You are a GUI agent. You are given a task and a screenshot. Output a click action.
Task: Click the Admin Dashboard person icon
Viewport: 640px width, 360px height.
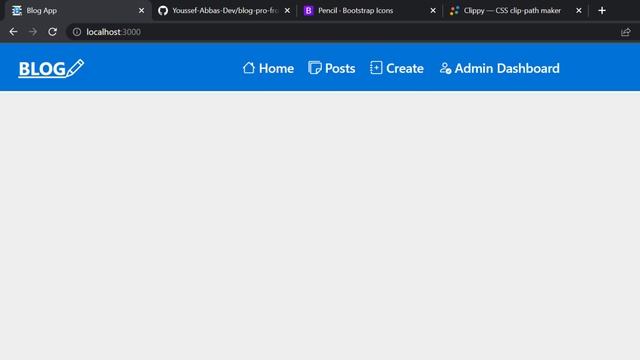(445, 68)
